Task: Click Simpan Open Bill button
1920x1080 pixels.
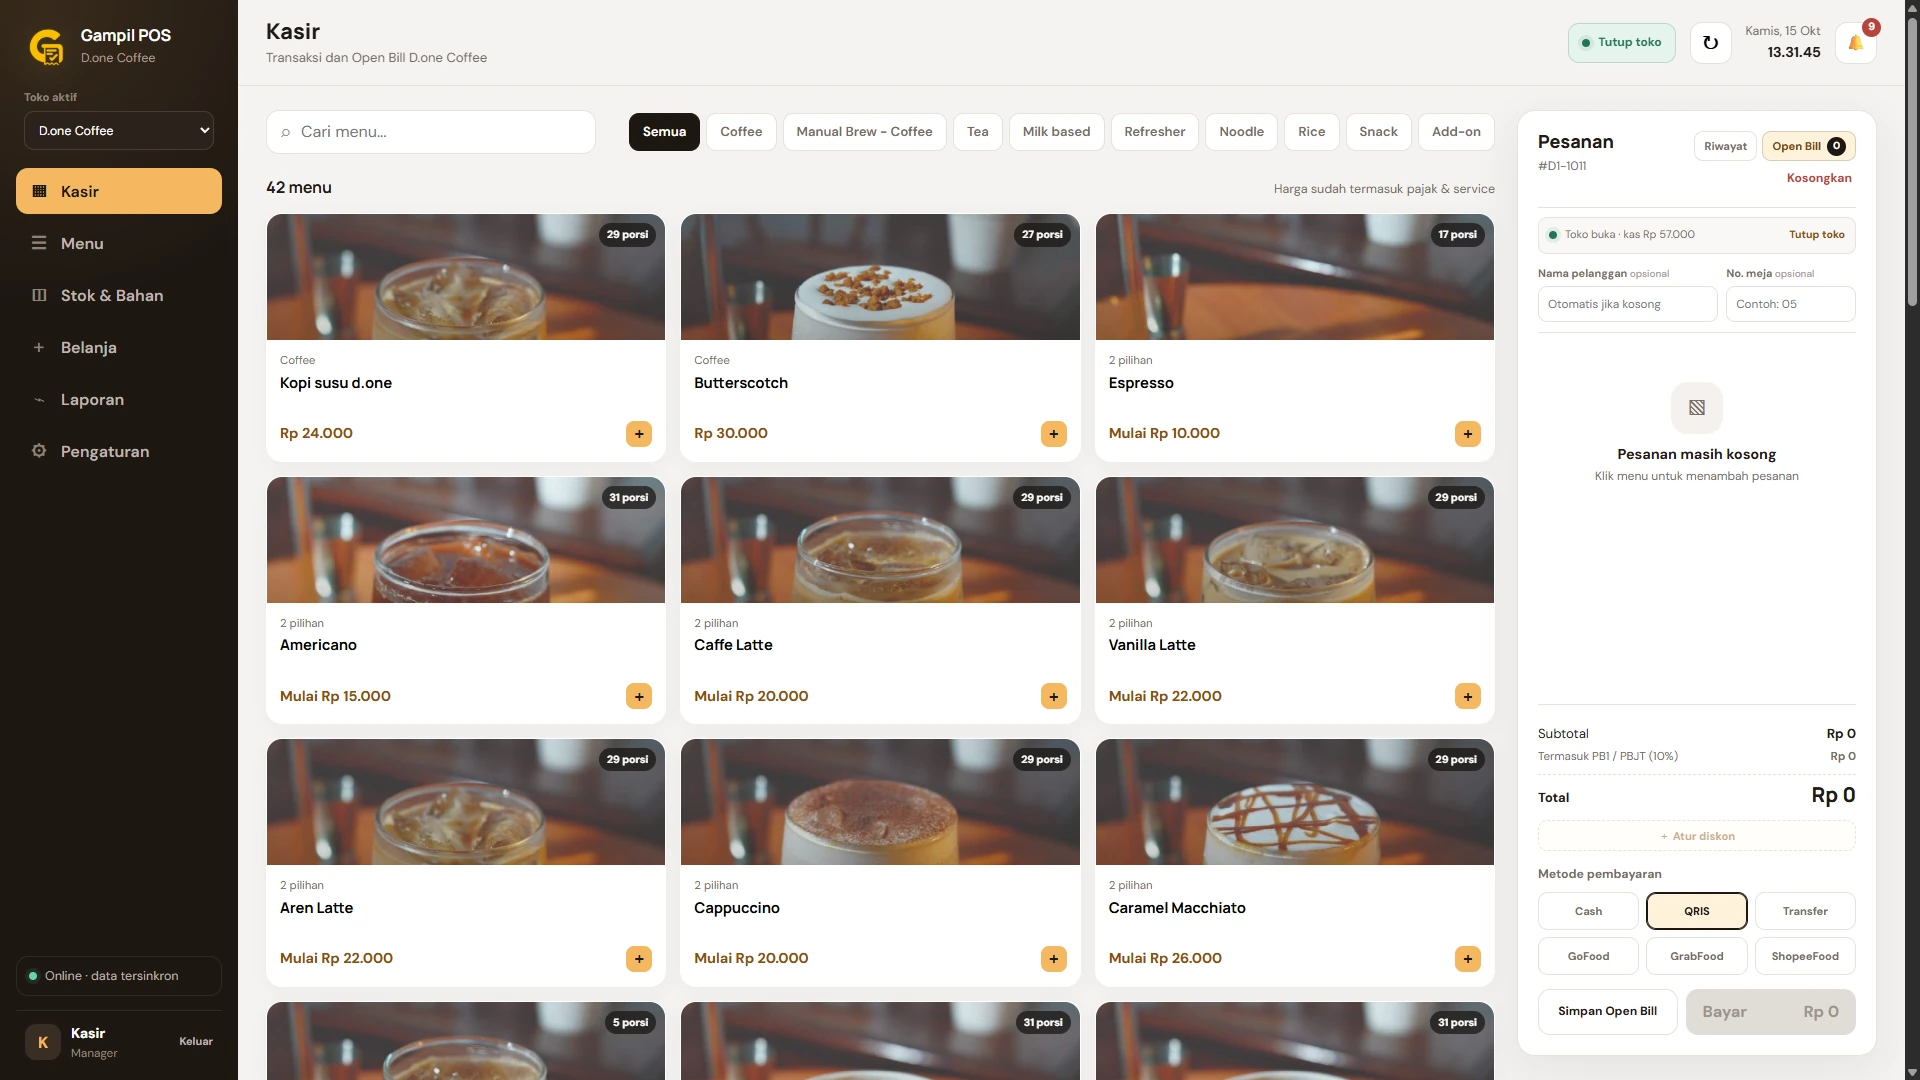Action: point(1607,1012)
